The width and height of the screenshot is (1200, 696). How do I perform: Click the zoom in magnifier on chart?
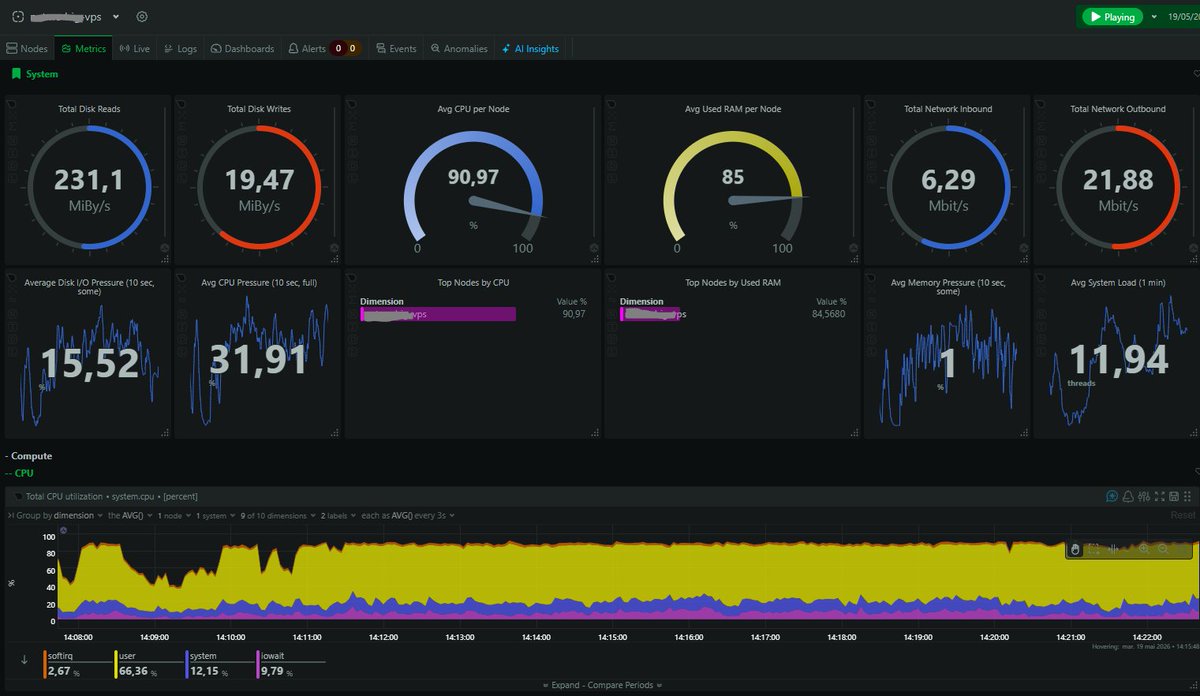[x=1144, y=549]
